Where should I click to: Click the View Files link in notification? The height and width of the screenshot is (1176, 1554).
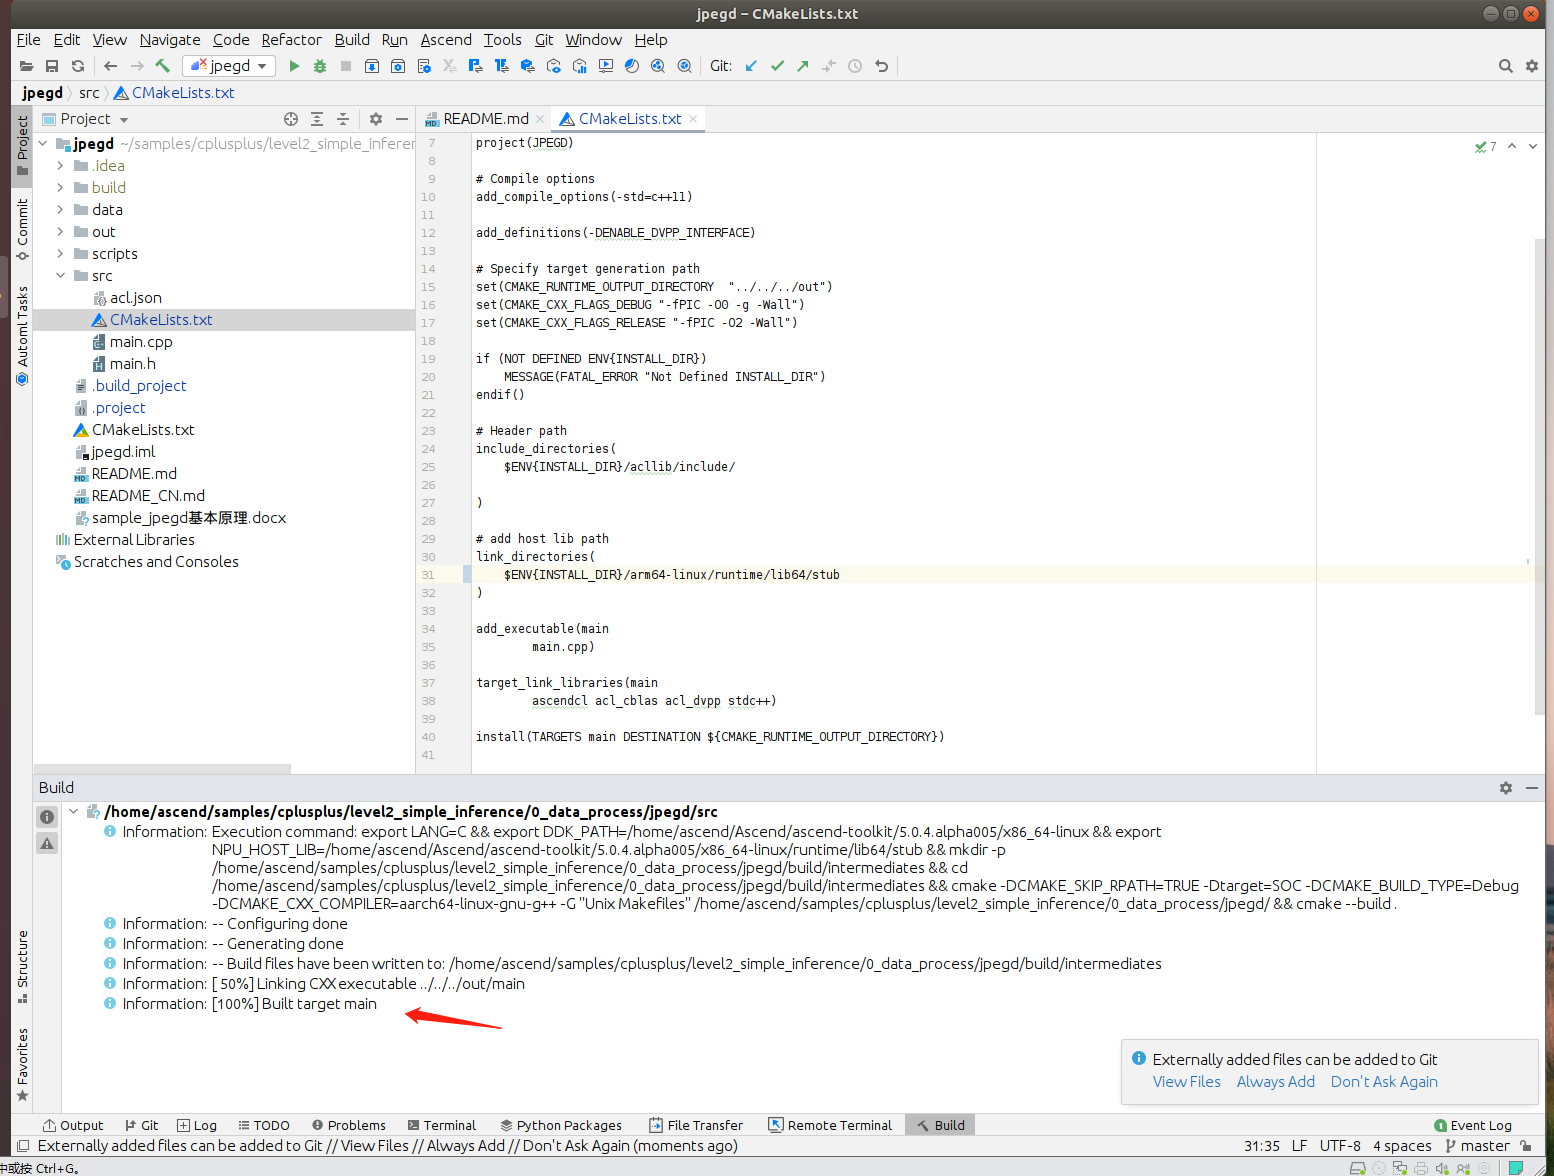(x=1187, y=1082)
